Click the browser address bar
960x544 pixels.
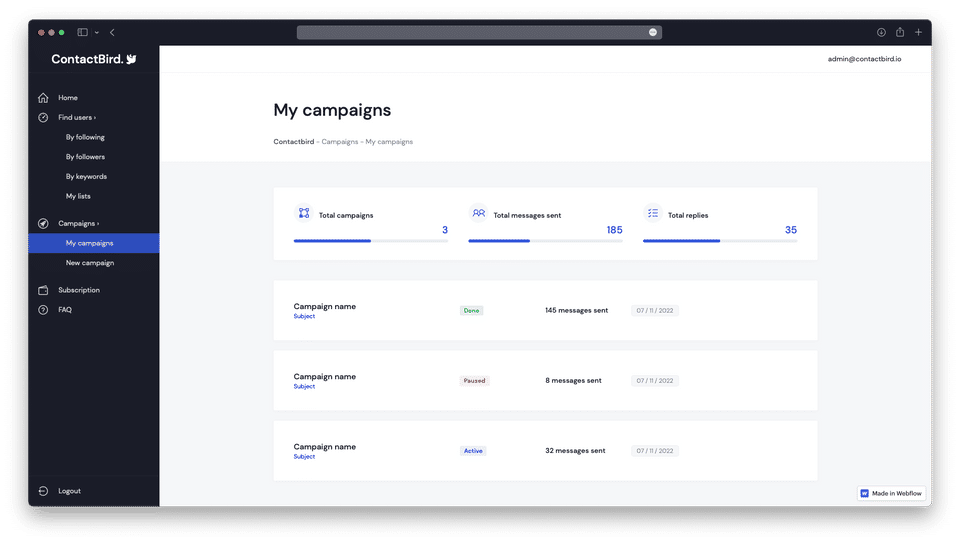pyautogui.click(x=479, y=32)
